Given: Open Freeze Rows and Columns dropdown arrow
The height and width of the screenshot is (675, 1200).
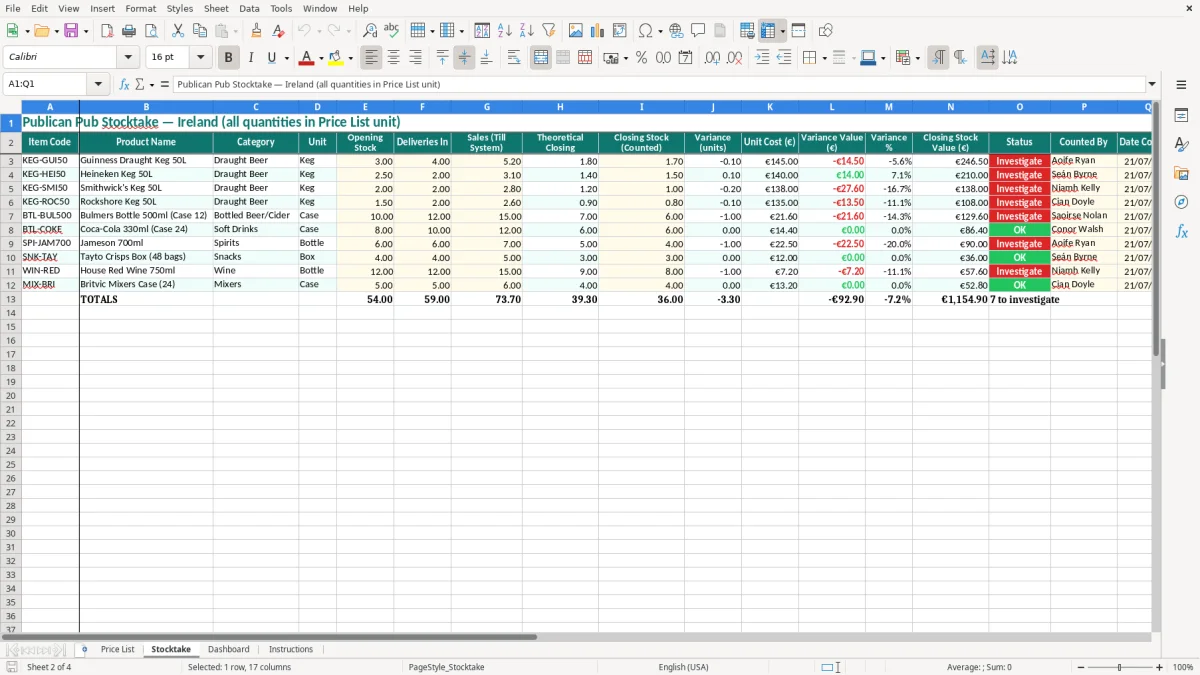Looking at the screenshot, I should point(783,31).
